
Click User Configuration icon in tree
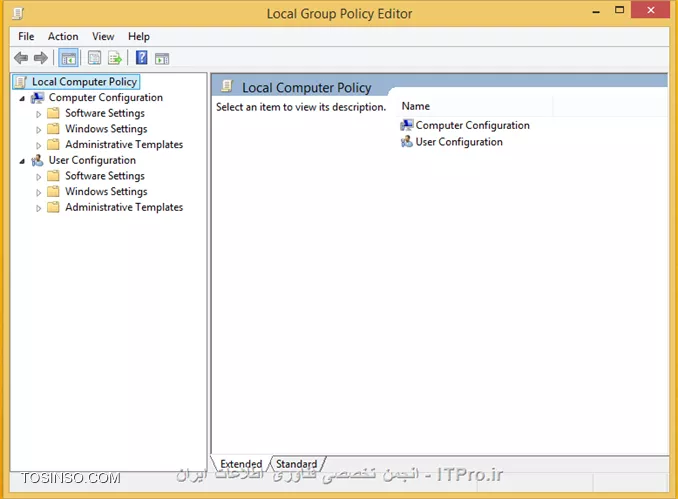38,161
